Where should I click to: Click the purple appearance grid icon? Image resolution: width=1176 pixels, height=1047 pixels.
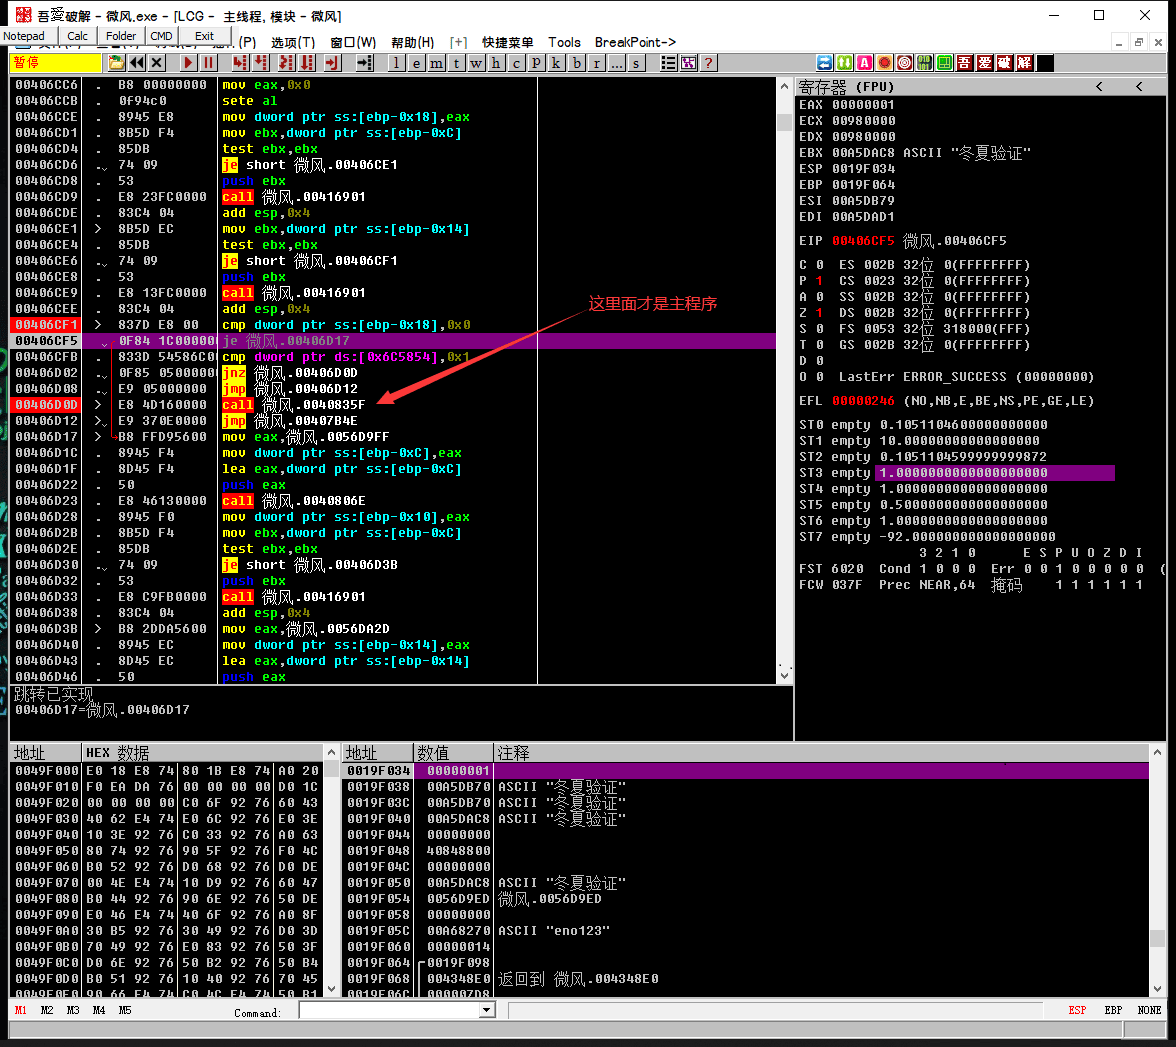[x=688, y=63]
